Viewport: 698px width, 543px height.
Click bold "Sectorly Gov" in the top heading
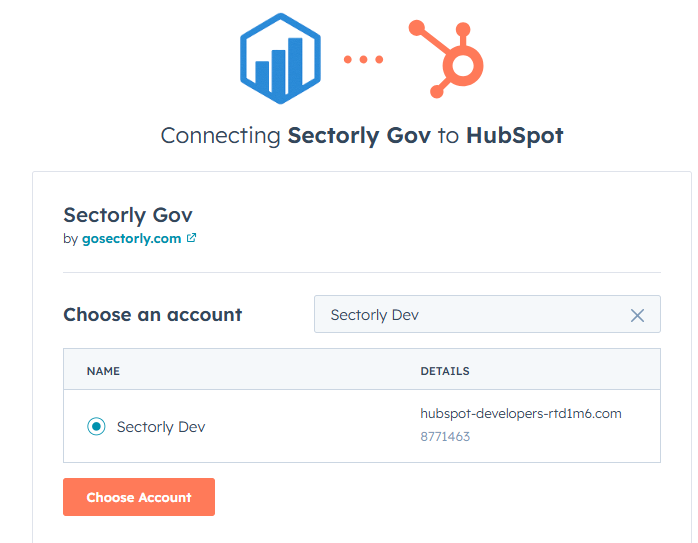(359, 136)
